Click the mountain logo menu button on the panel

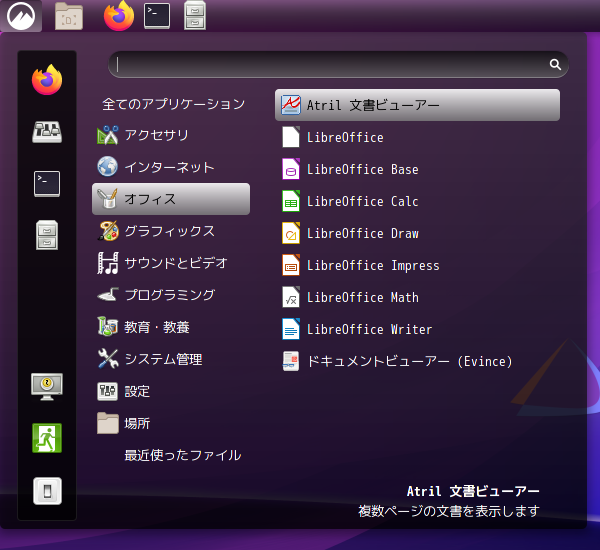(x=21, y=16)
